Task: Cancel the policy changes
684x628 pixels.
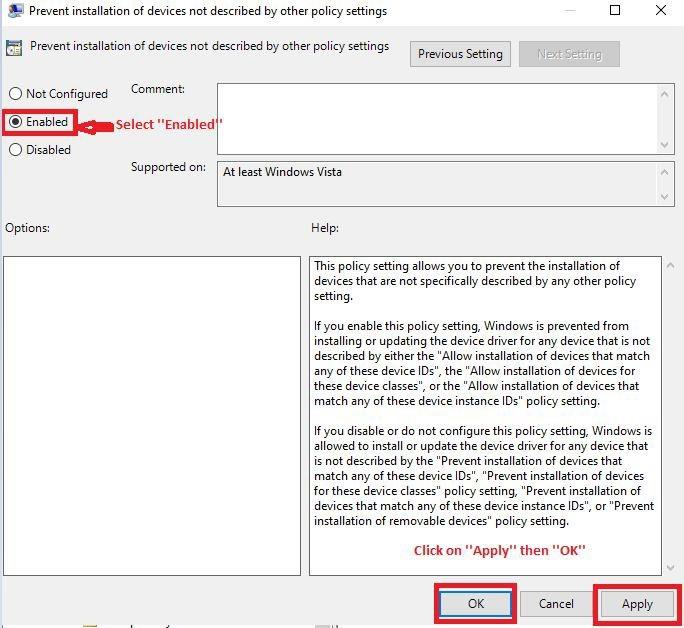Action: click(x=555, y=604)
